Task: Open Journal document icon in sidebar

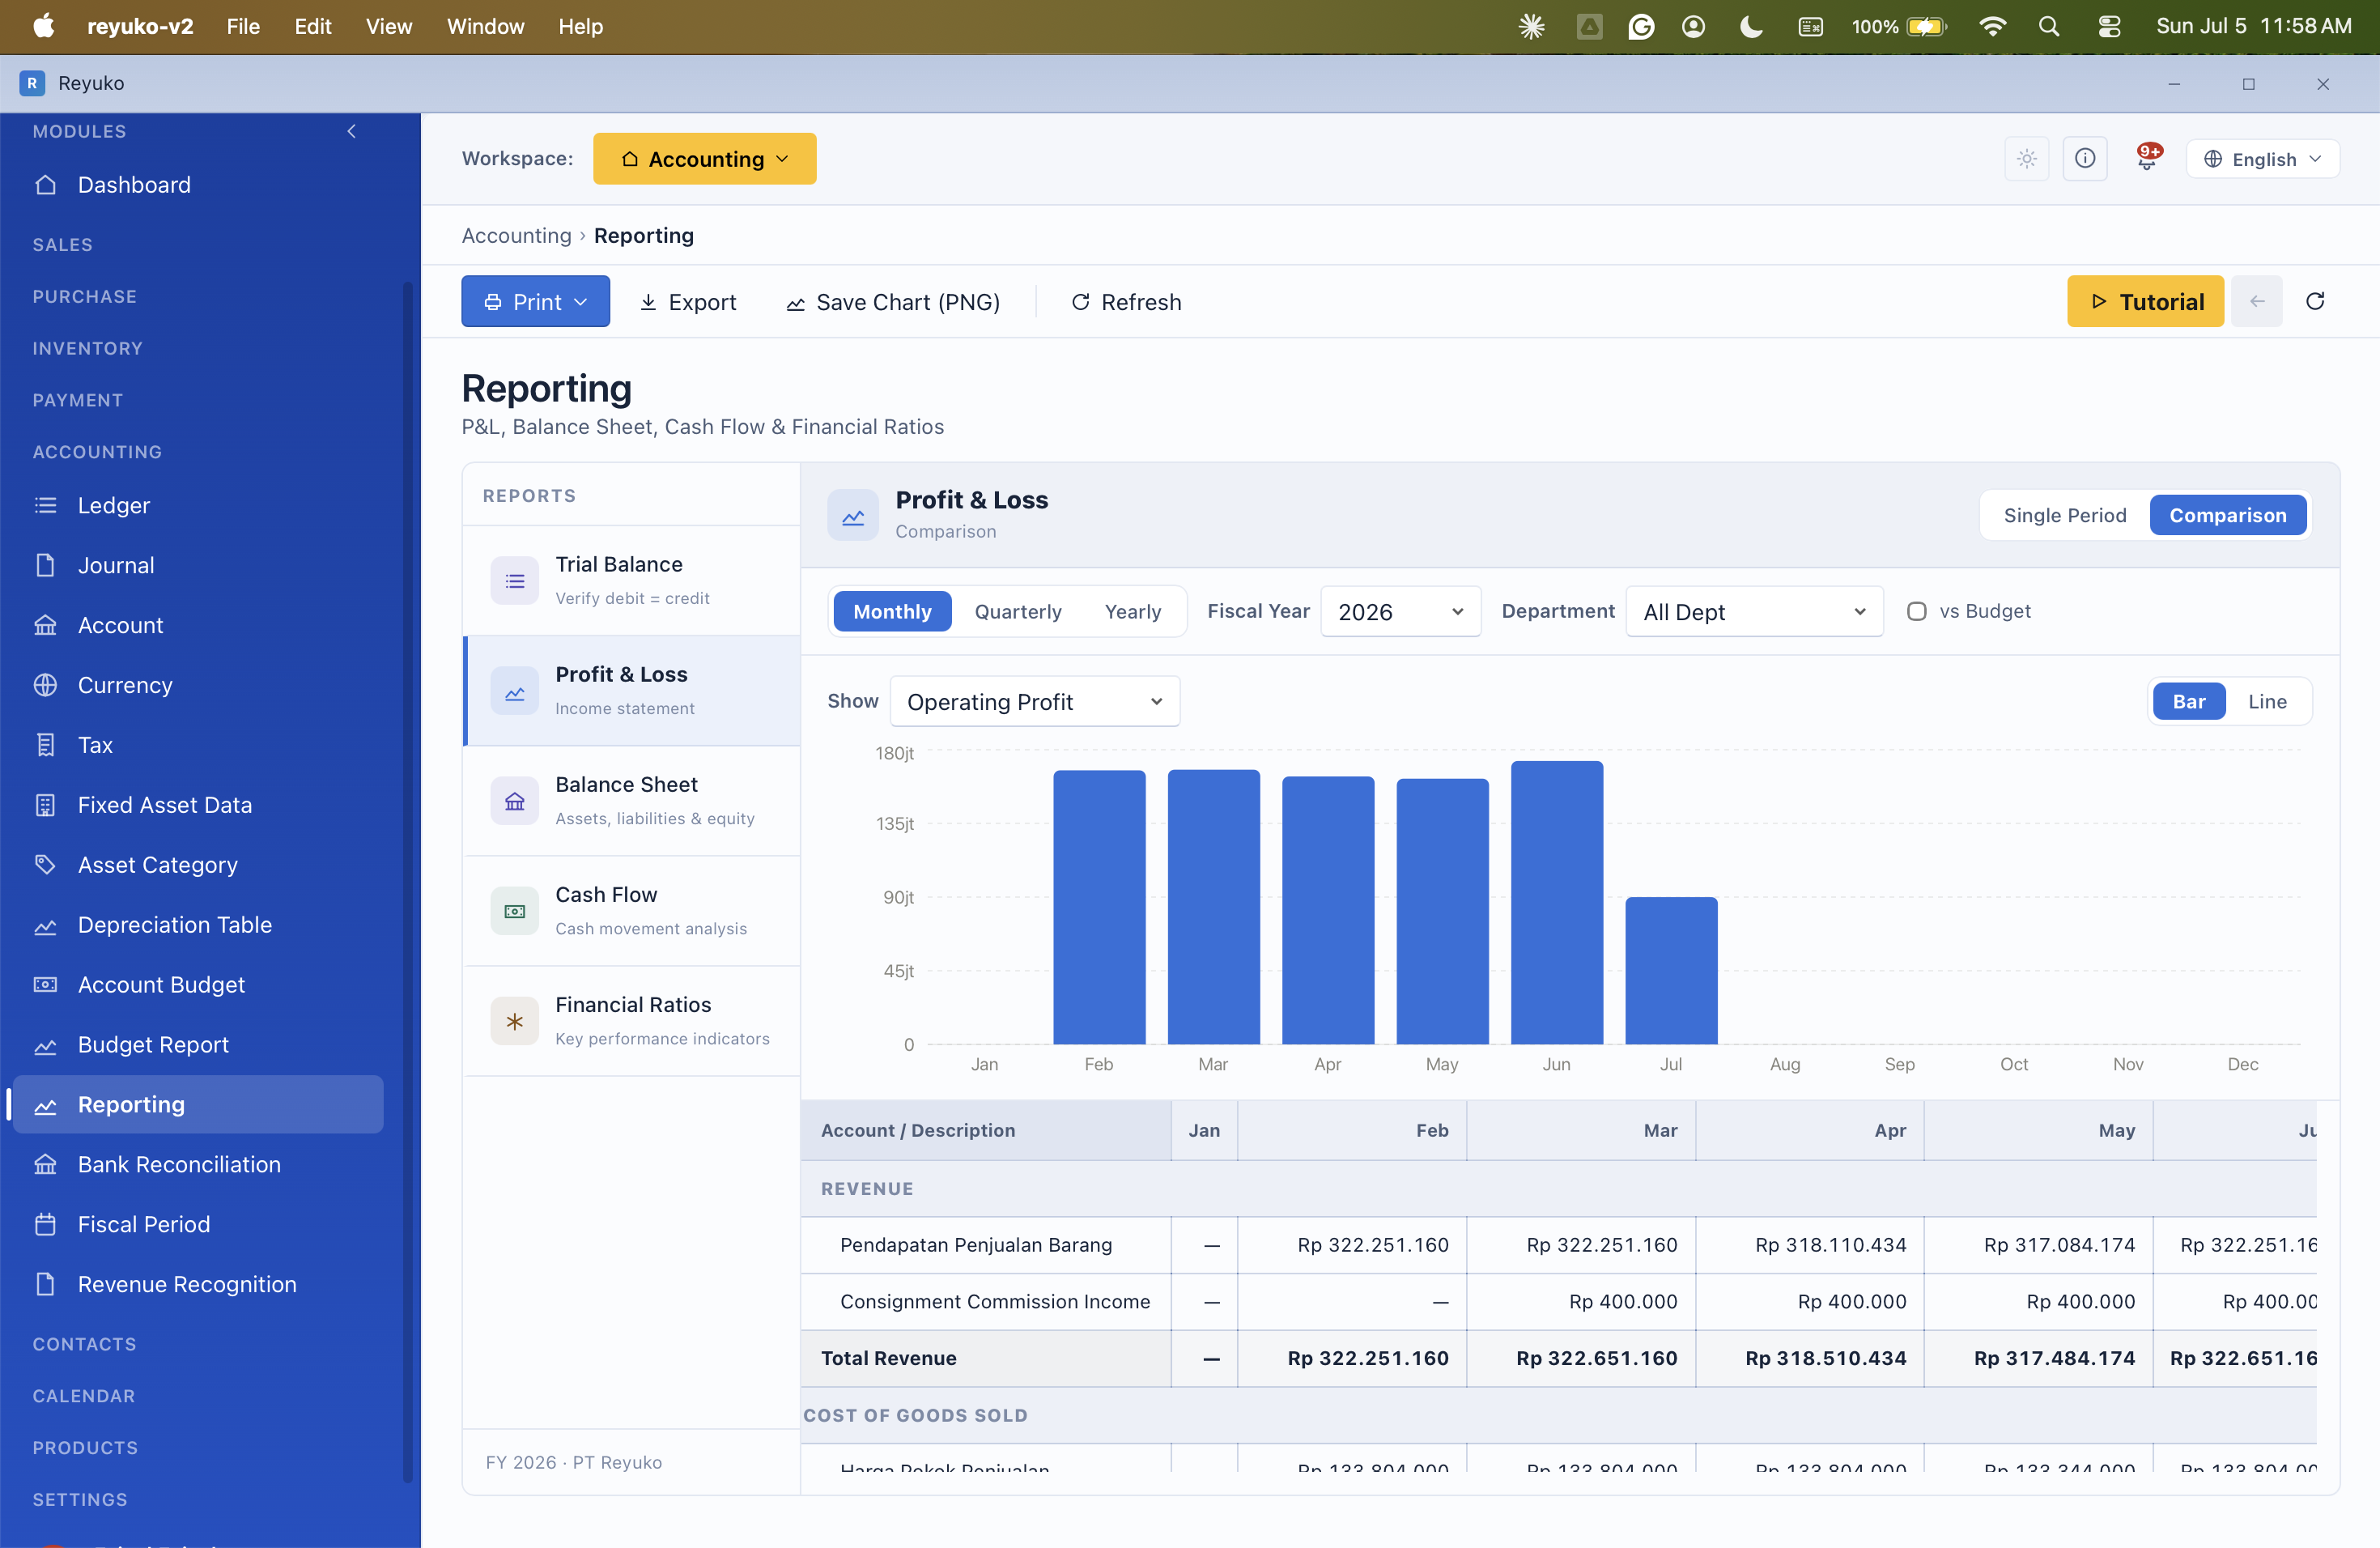Action: click(45, 565)
